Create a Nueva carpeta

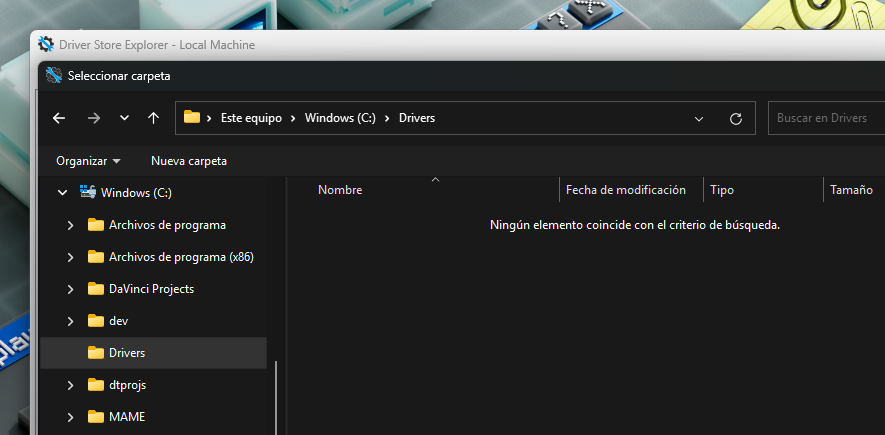point(189,161)
